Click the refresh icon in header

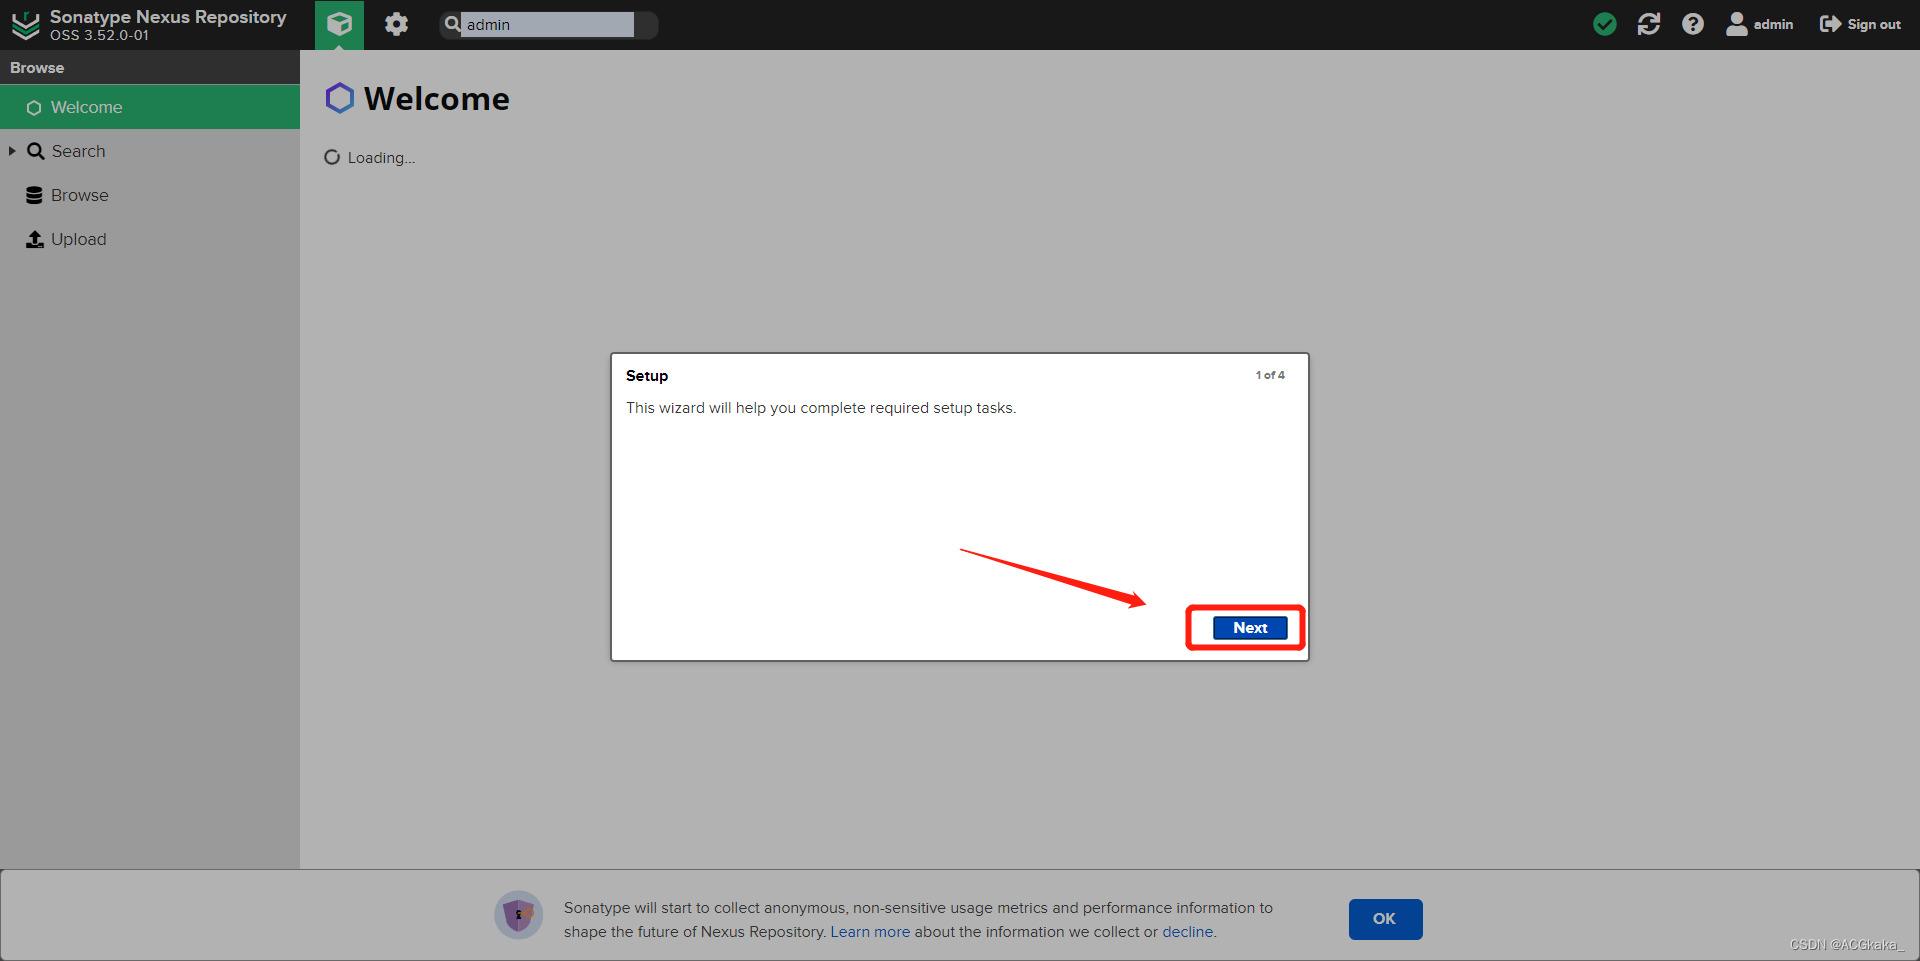(x=1649, y=24)
